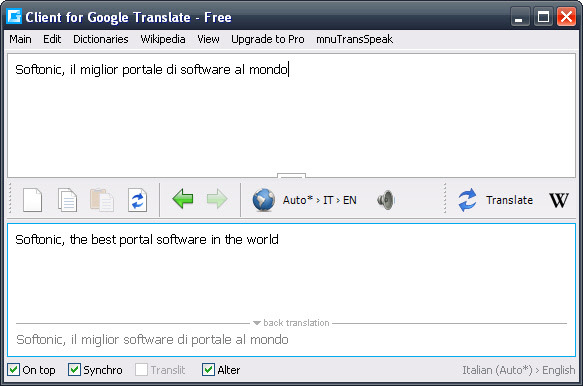Toggle the Alter checkbox
This screenshot has height=386, width=583.
tap(208, 370)
